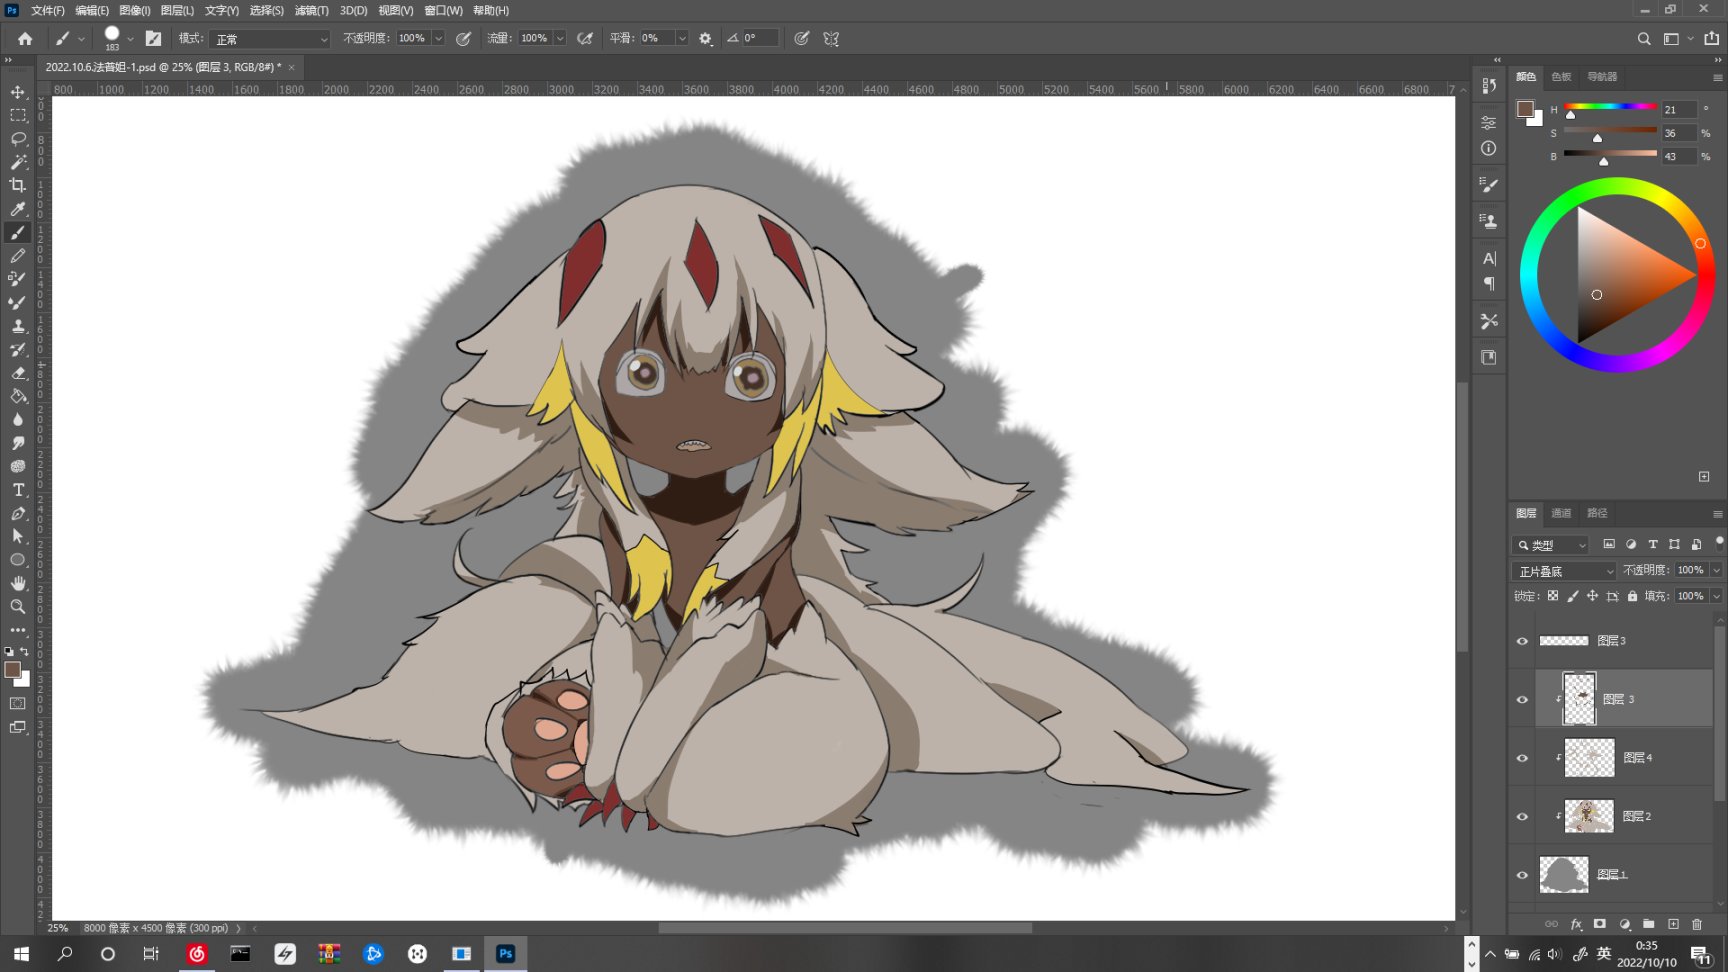Switch to the 路径 tab

pyautogui.click(x=1597, y=513)
